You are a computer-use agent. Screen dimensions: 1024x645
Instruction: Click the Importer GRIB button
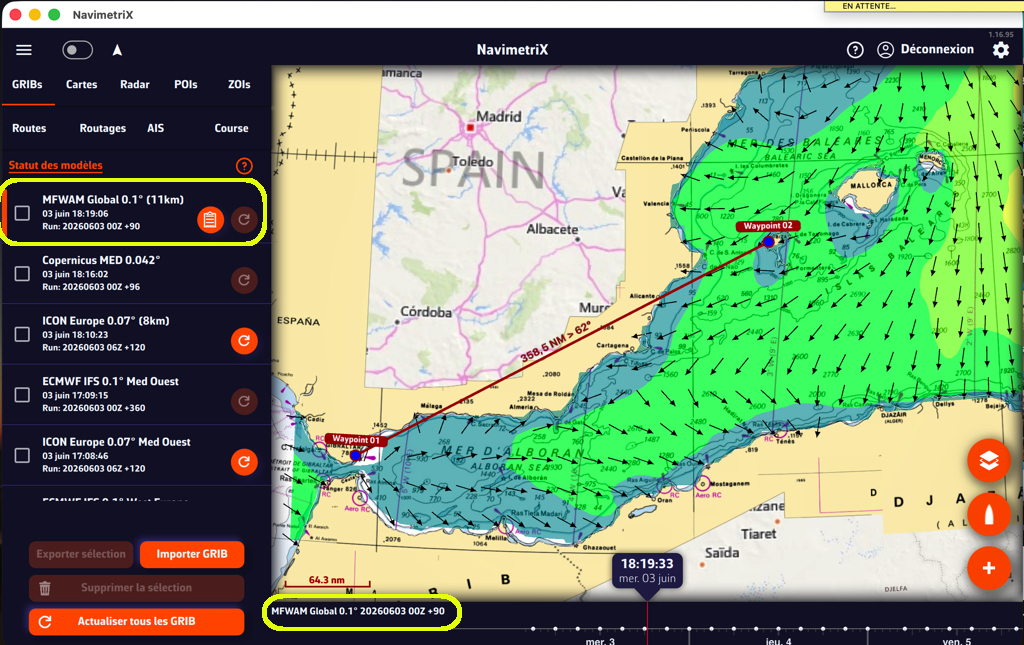[192, 554]
